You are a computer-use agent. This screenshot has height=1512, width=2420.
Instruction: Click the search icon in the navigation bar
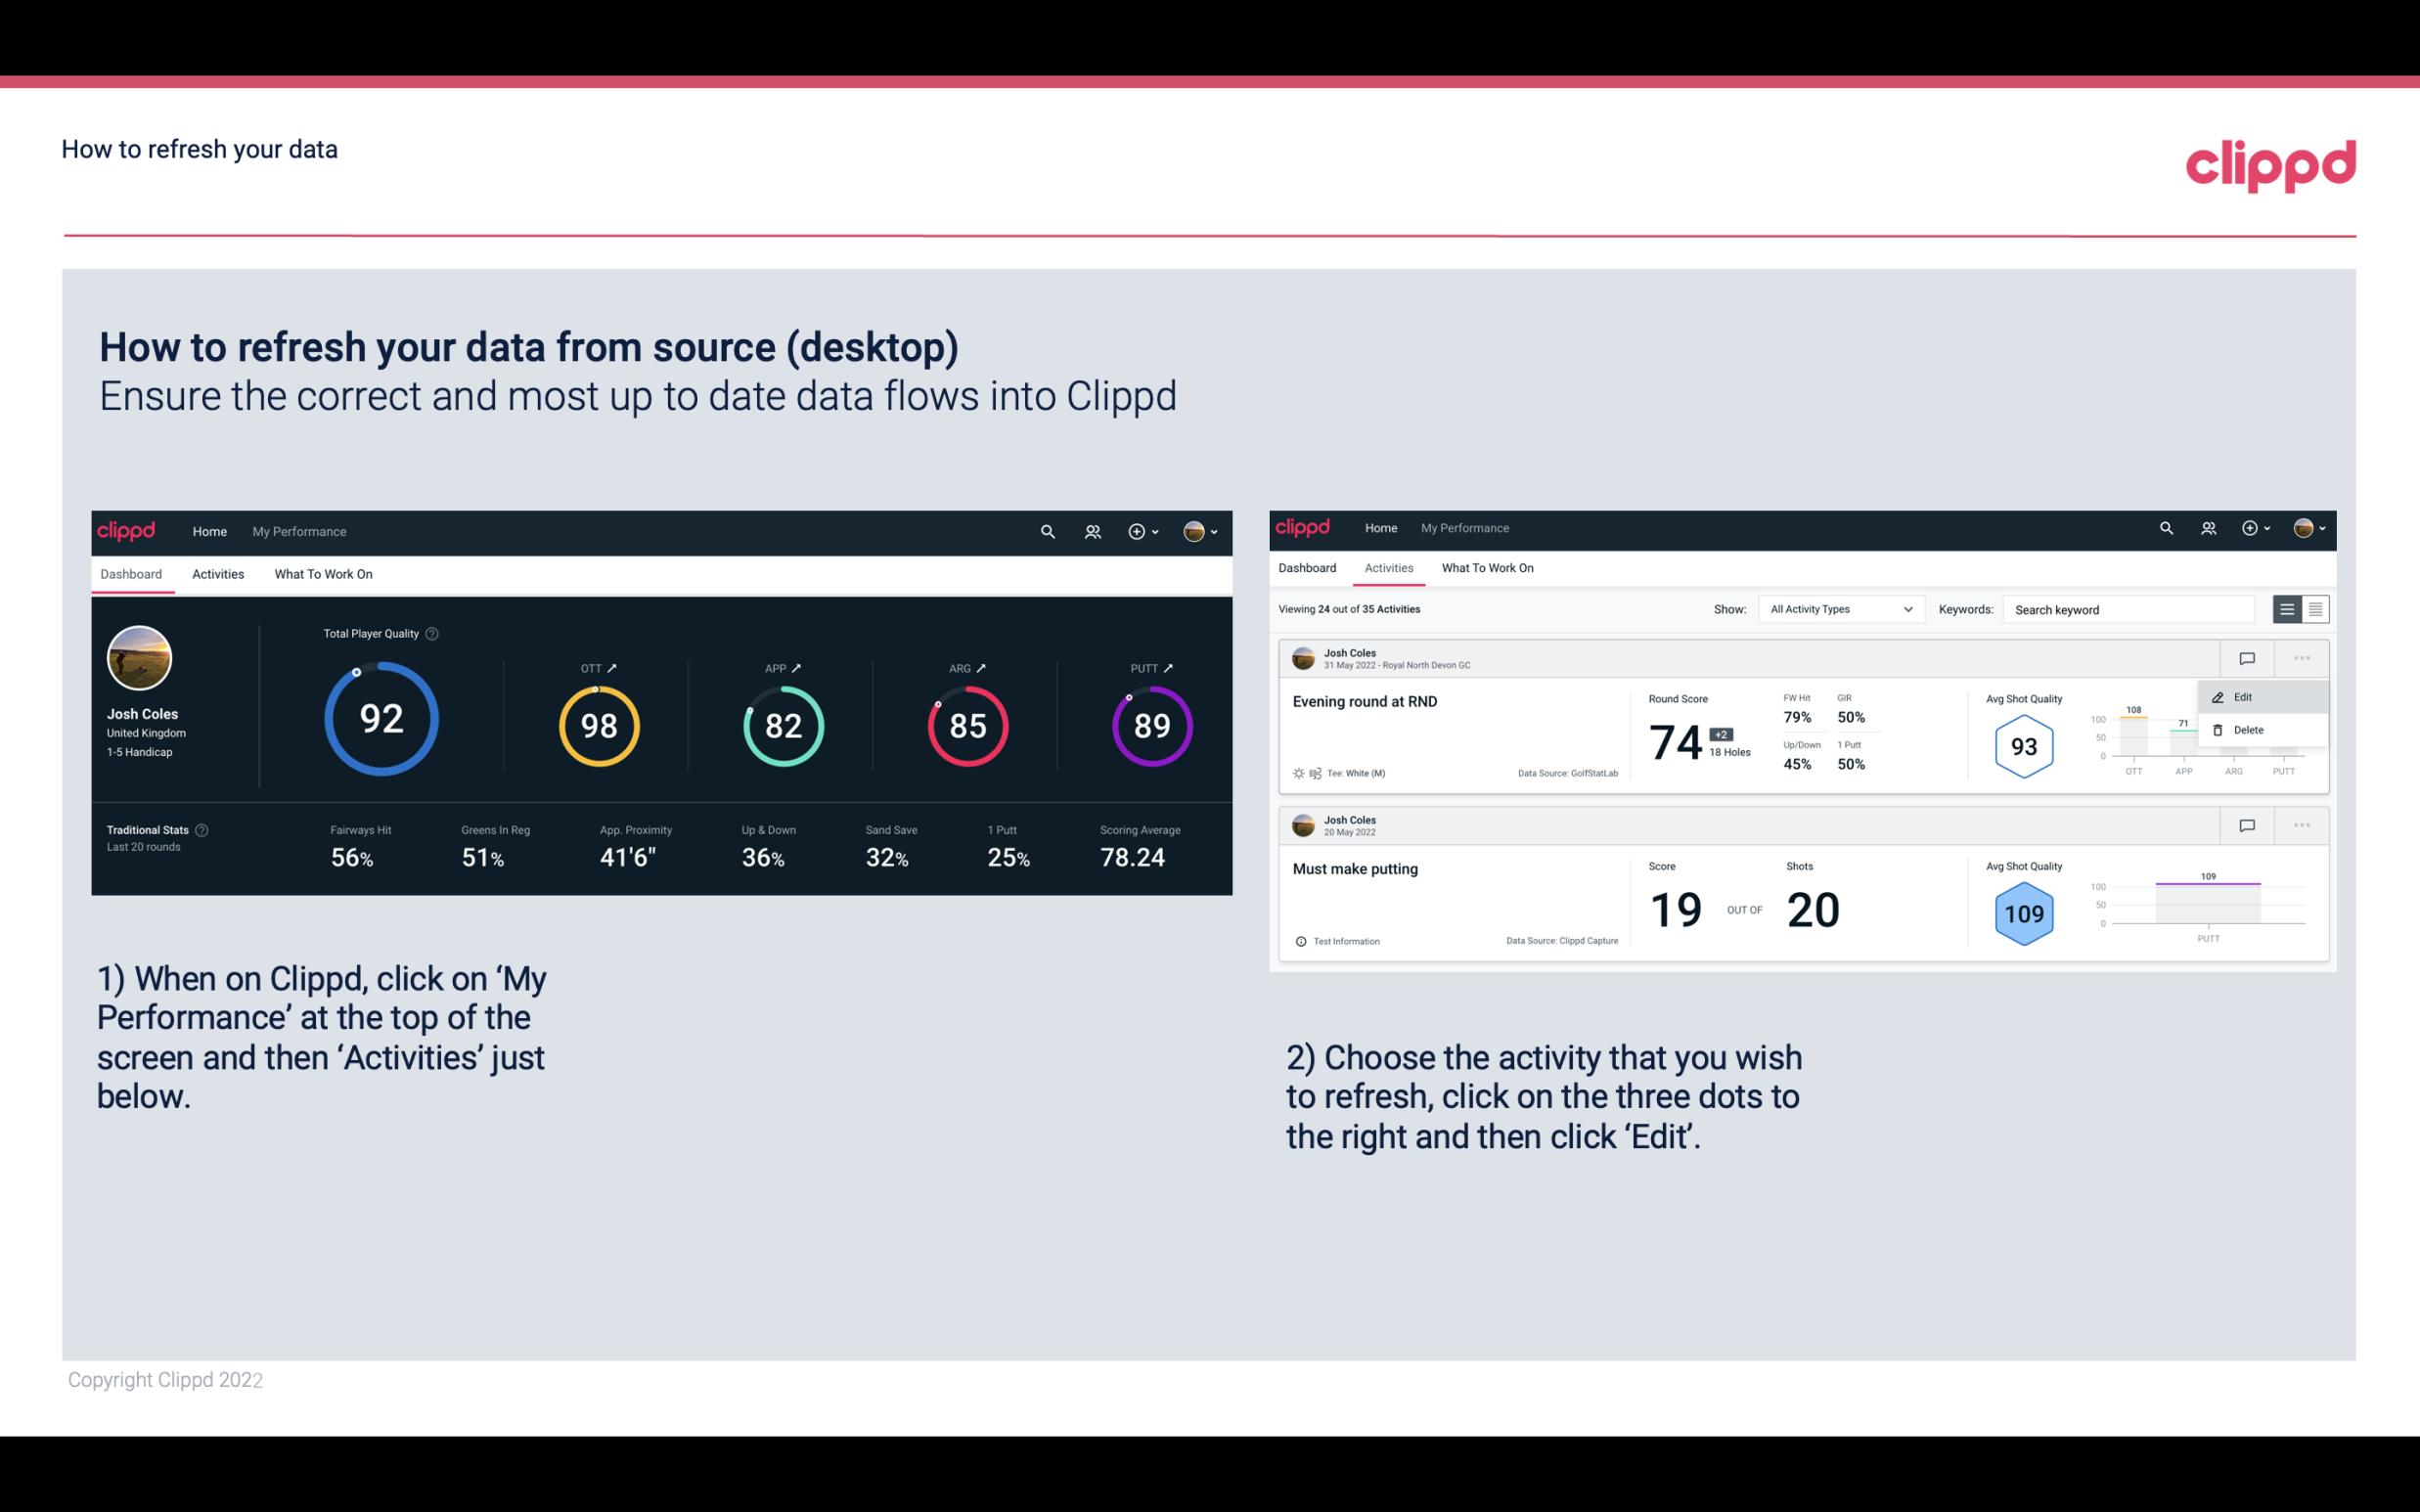pos(1047,529)
